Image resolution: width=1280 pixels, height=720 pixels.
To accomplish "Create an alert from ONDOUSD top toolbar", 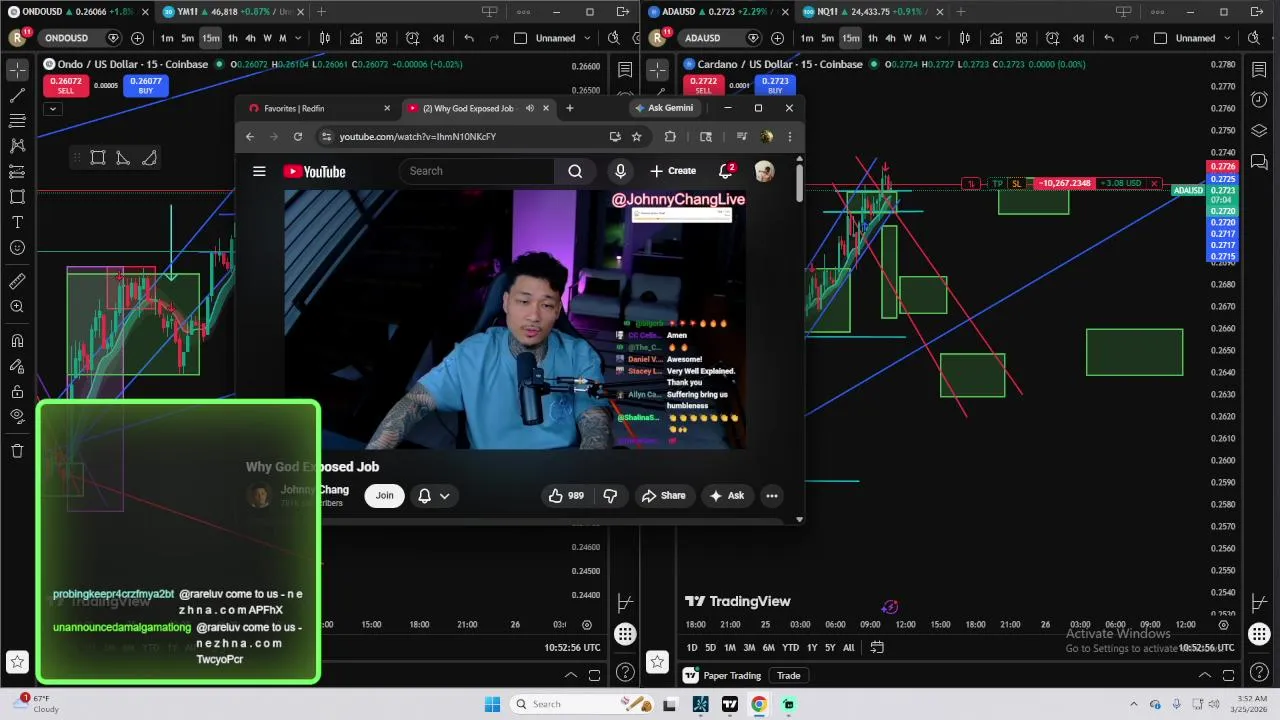I will pos(413,38).
